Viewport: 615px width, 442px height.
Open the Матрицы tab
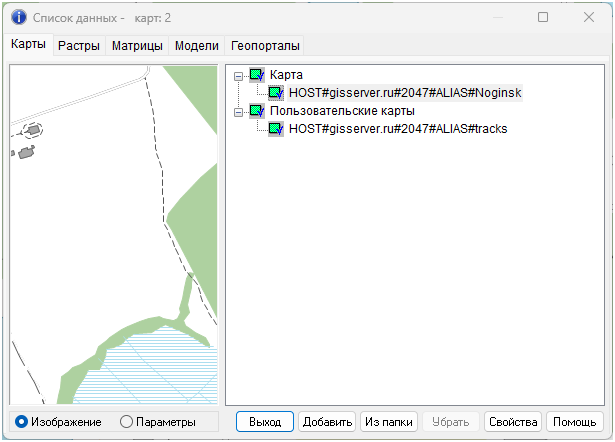click(x=137, y=46)
